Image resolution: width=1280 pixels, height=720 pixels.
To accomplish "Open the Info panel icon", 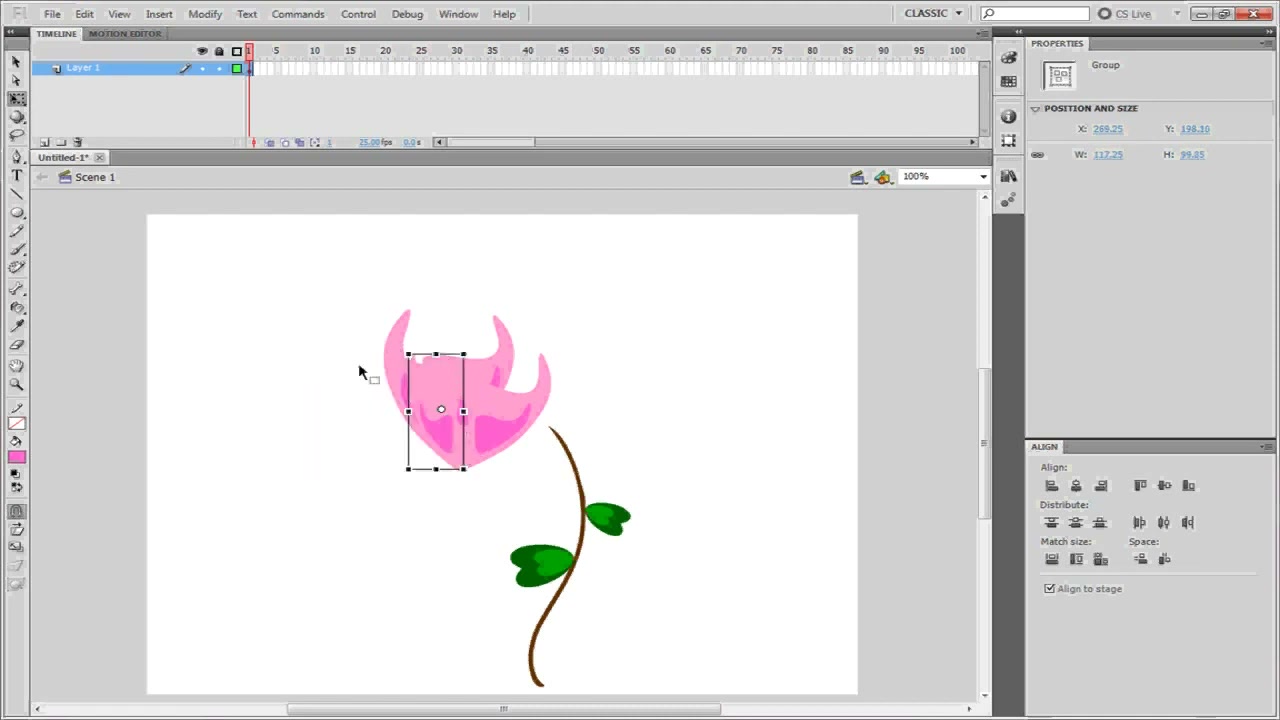I will pyautogui.click(x=1008, y=117).
